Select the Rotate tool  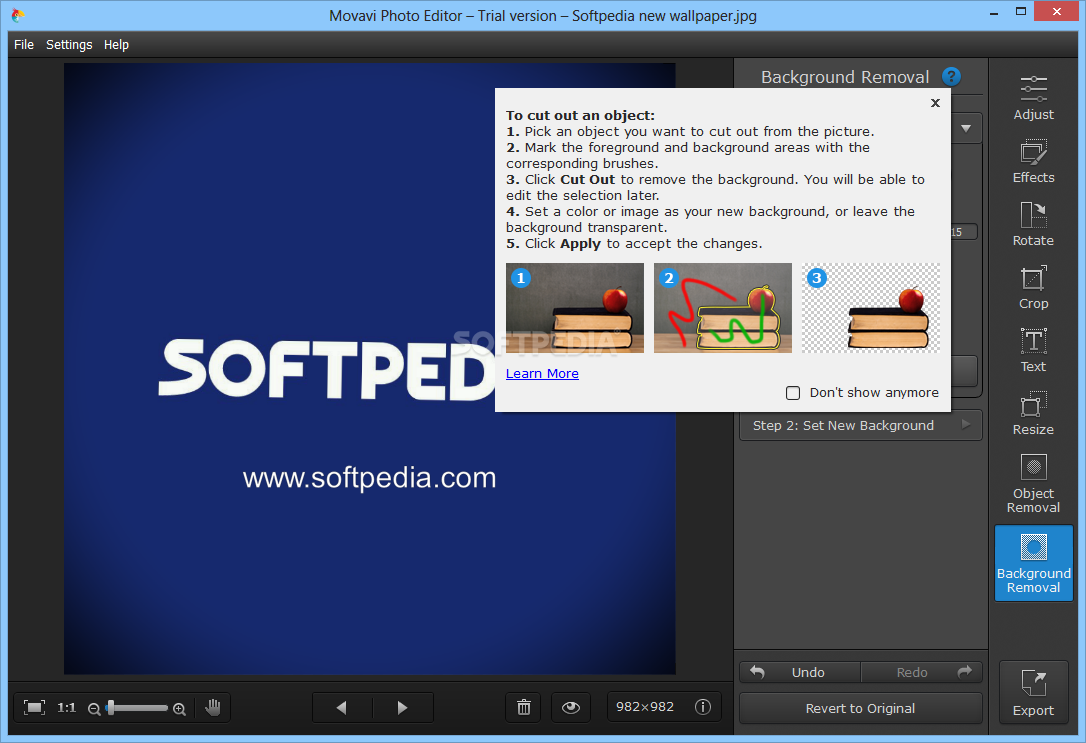[1033, 224]
